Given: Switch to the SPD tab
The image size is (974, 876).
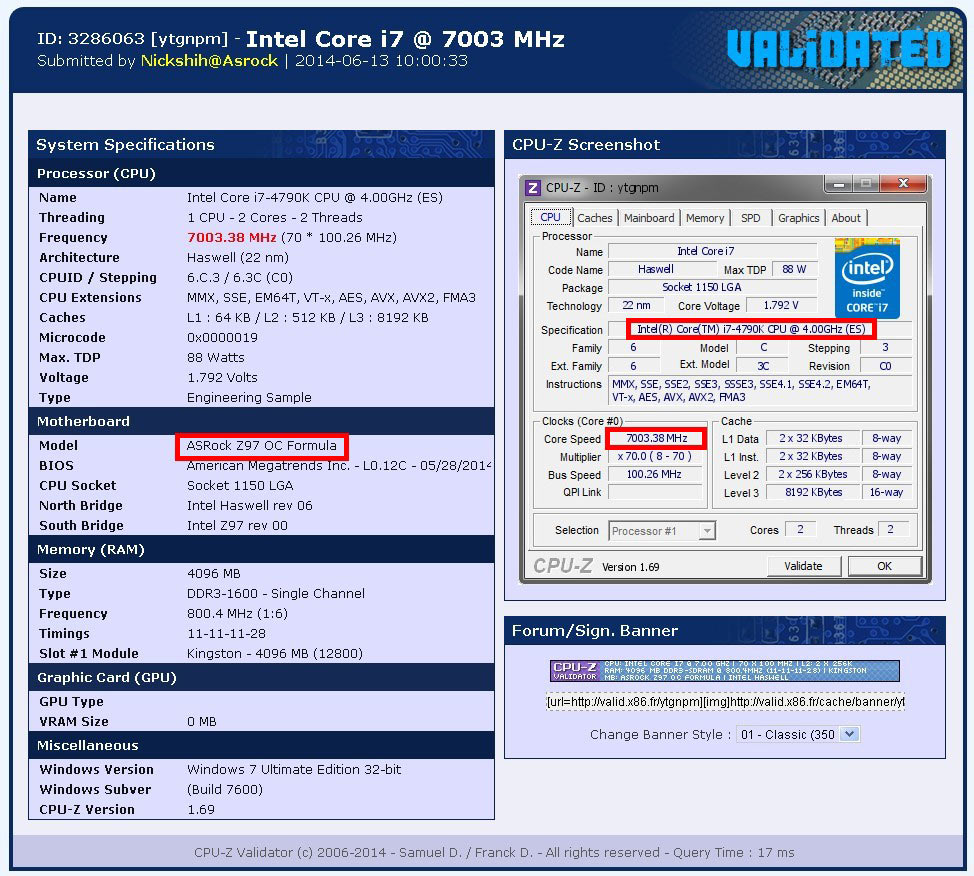Looking at the screenshot, I should (751, 217).
